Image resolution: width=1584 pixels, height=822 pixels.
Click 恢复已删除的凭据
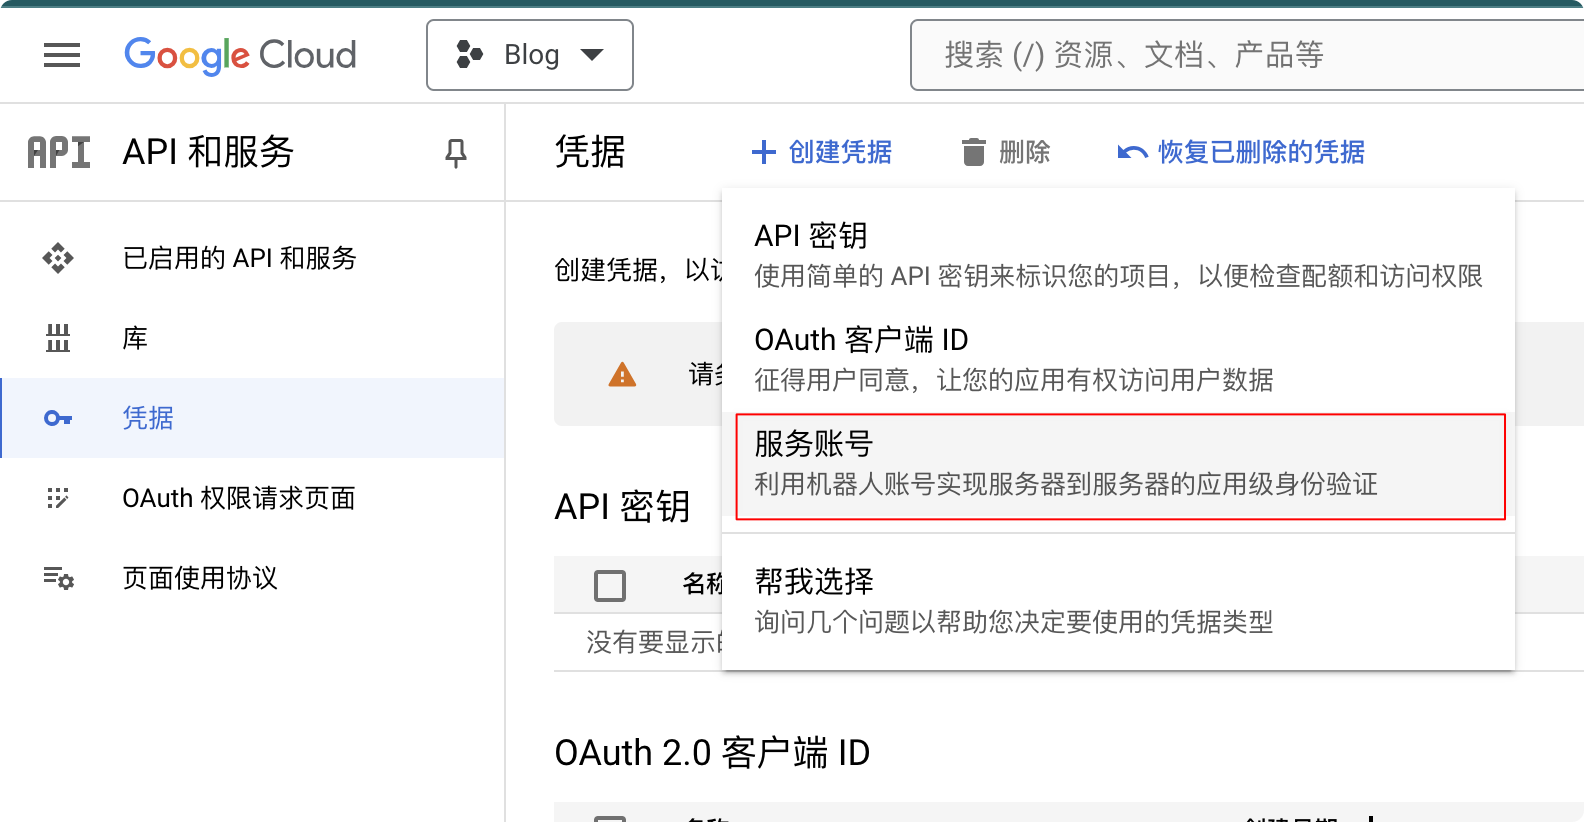1241,152
